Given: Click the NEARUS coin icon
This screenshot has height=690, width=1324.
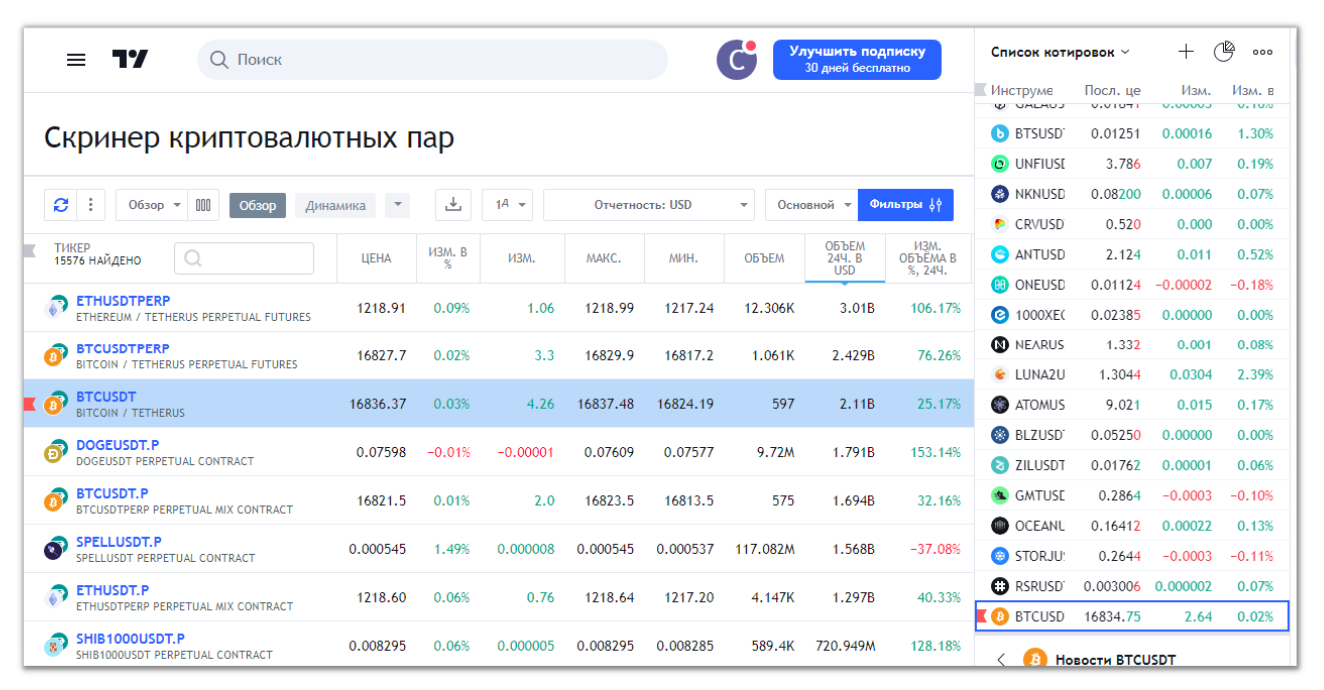Looking at the screenshot, I should (x=1000, y=344).
